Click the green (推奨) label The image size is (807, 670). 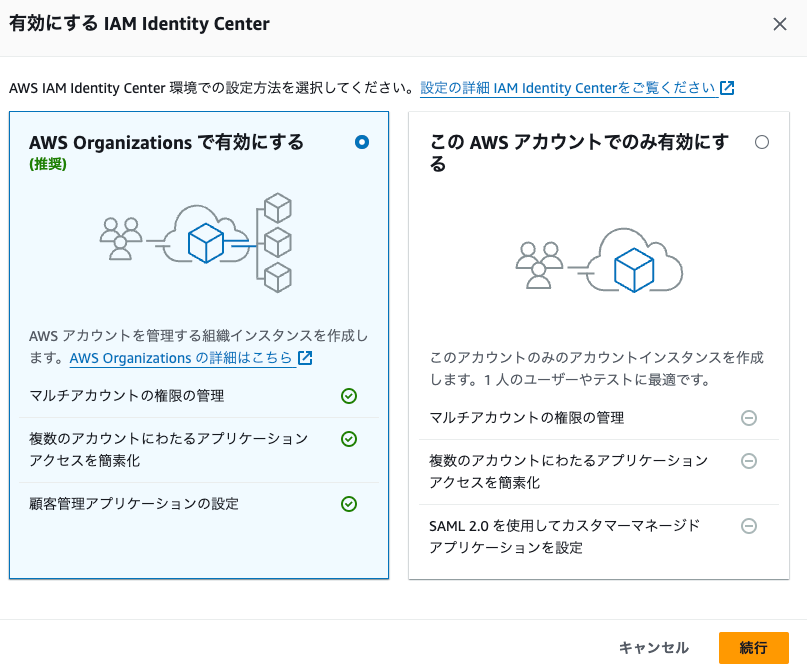[48, 164]
